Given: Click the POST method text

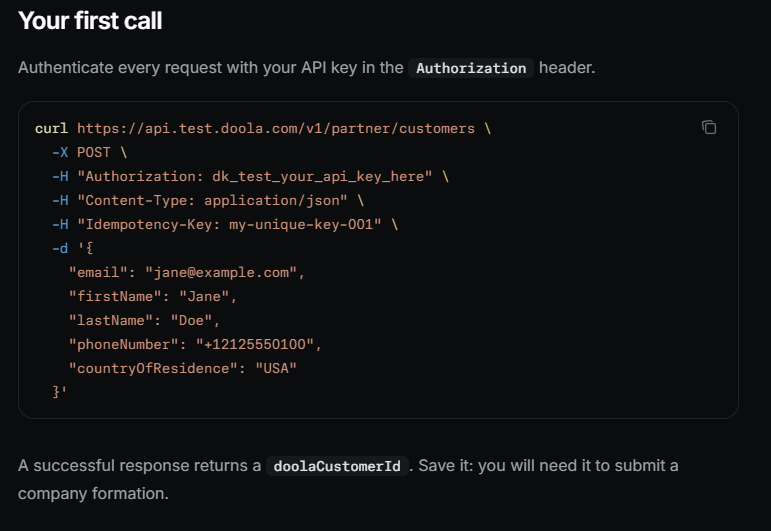Looking at the screenshot, I should pos(93,152).
